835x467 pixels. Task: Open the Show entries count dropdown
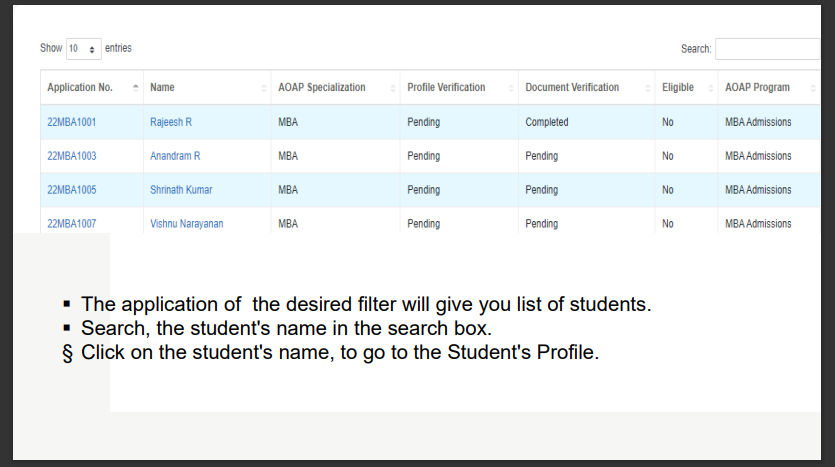click(82, 48)
